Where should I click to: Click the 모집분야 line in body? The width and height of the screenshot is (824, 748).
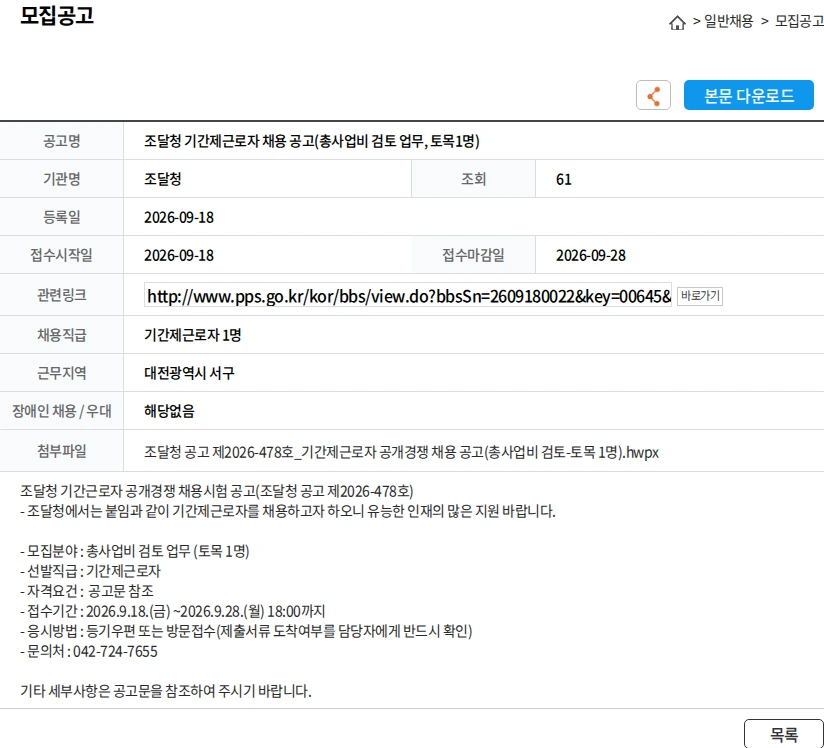click(135, 551)
